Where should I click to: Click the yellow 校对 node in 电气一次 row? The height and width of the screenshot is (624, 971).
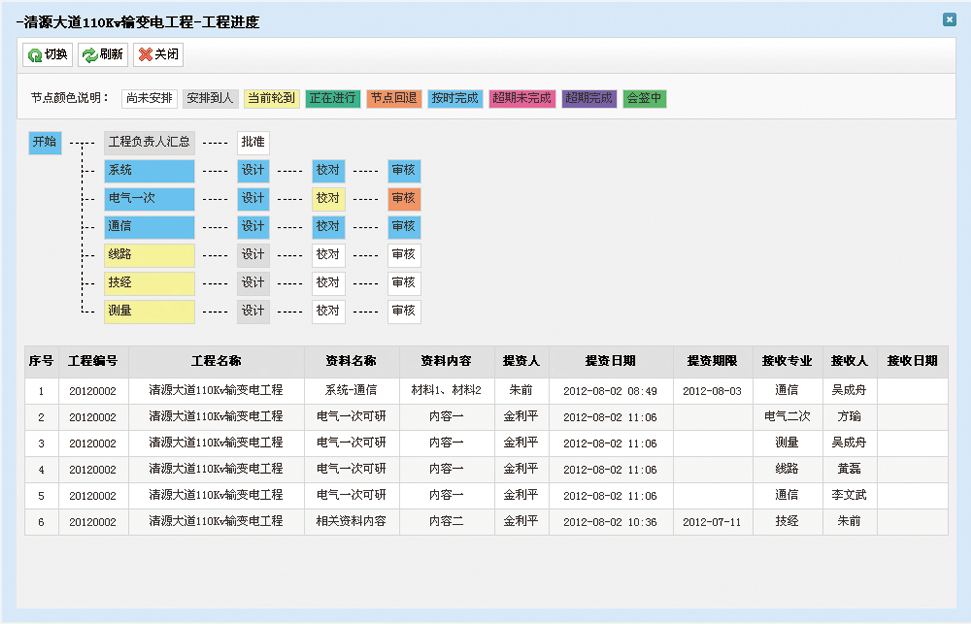pyautogui.click(x=328, y=199)
